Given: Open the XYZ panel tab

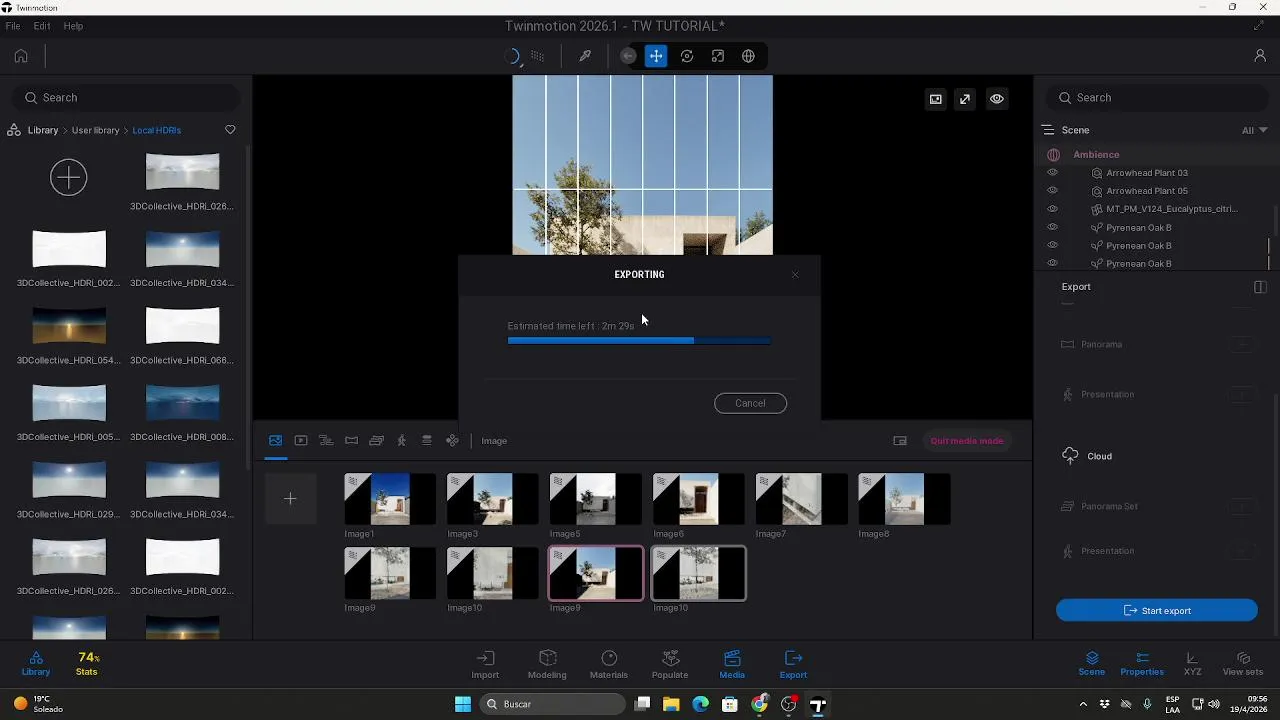Looking at the screenshot, I should (x=1192, y=664).
